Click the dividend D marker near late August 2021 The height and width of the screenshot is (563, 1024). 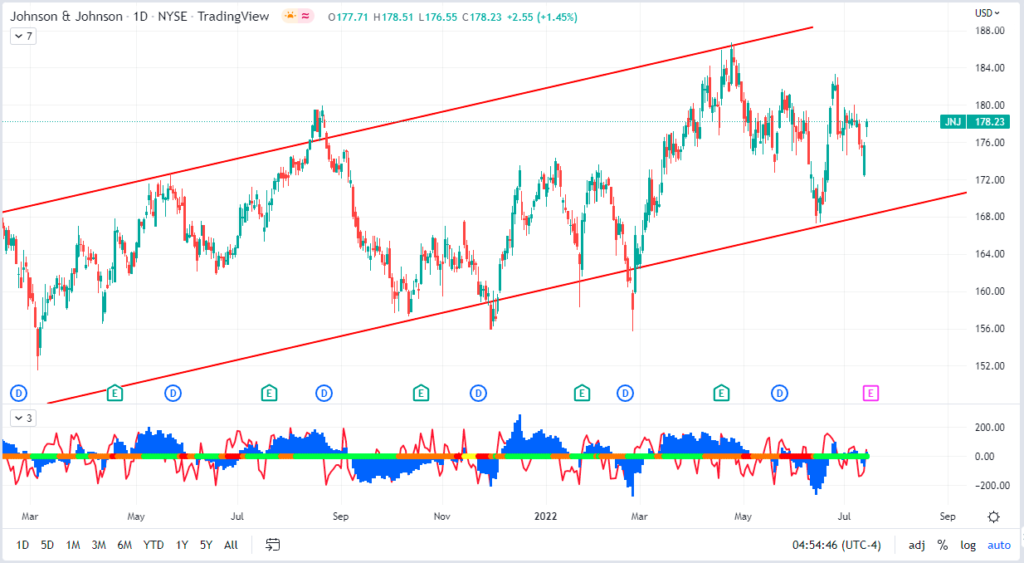[x=324, y=393]
